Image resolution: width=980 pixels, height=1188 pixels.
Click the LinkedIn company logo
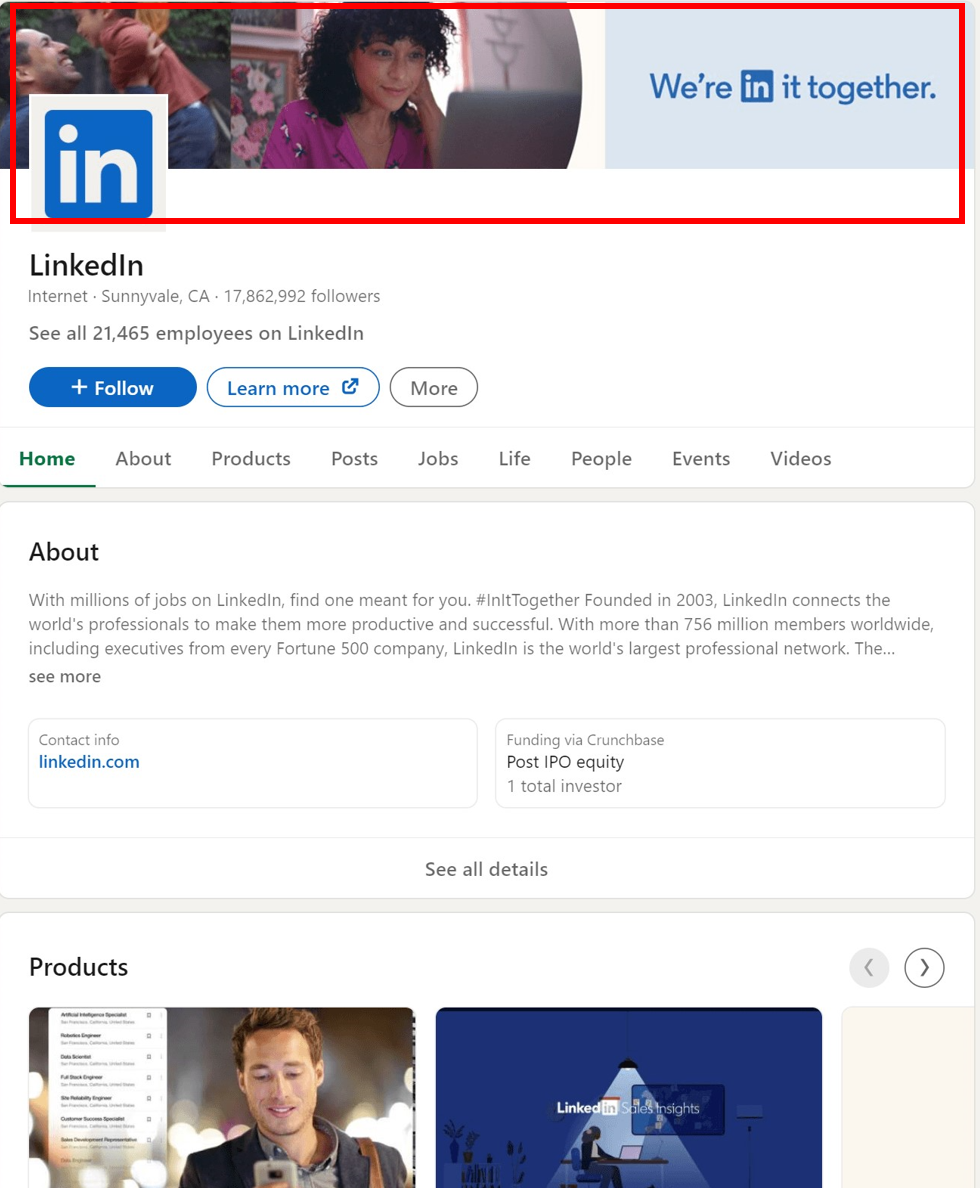click(97, 162)
